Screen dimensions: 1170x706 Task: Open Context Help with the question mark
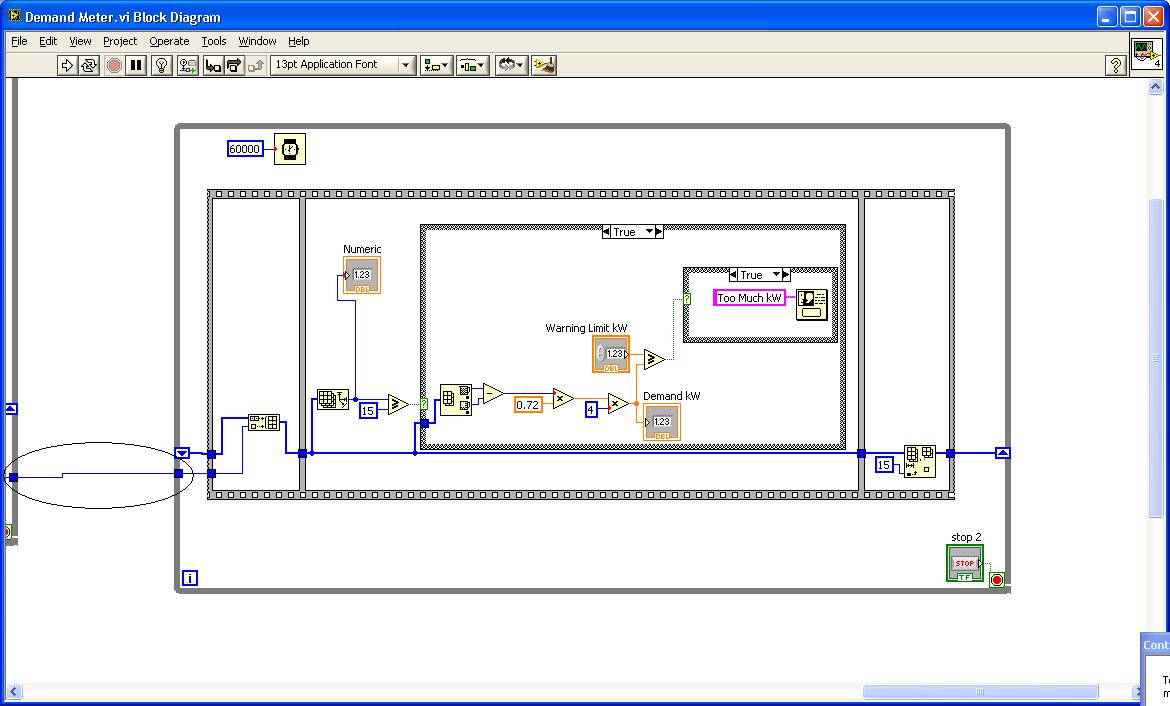(x=1116, y=65)
